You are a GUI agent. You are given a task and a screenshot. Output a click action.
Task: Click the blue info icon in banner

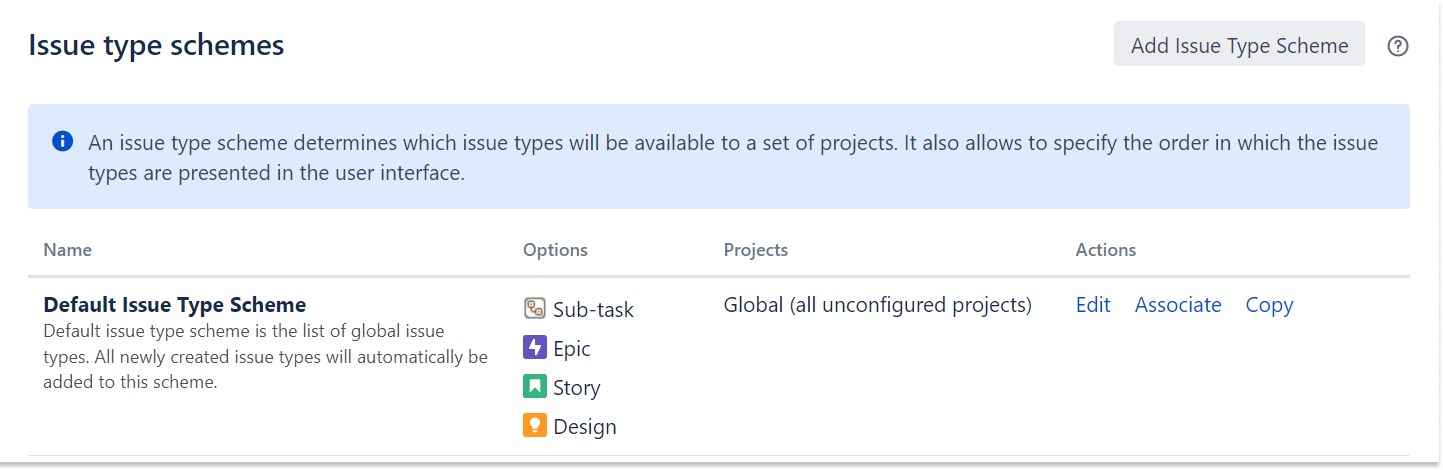tap(62, 142)
